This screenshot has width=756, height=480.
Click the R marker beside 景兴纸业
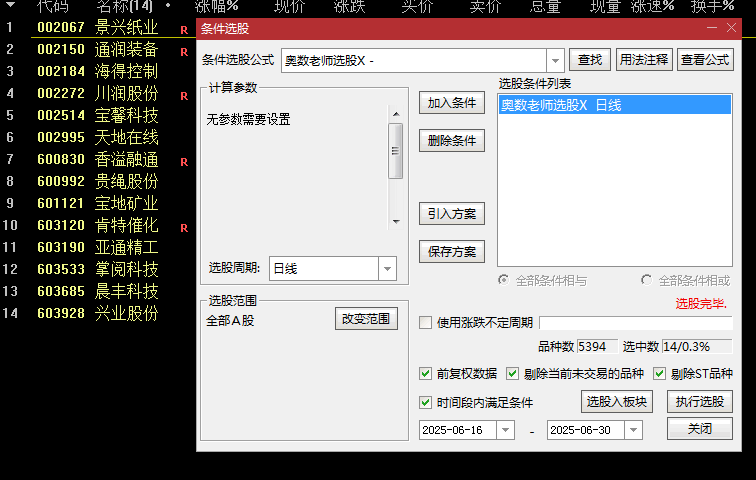pos(184,30)
